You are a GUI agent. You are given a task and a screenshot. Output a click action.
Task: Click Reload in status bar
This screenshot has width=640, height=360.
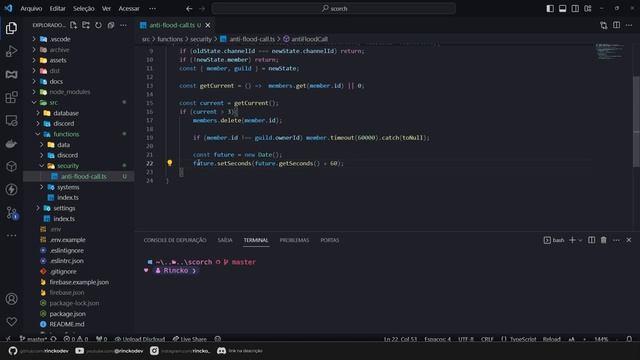pyautogui.click(x=551, y=339)
